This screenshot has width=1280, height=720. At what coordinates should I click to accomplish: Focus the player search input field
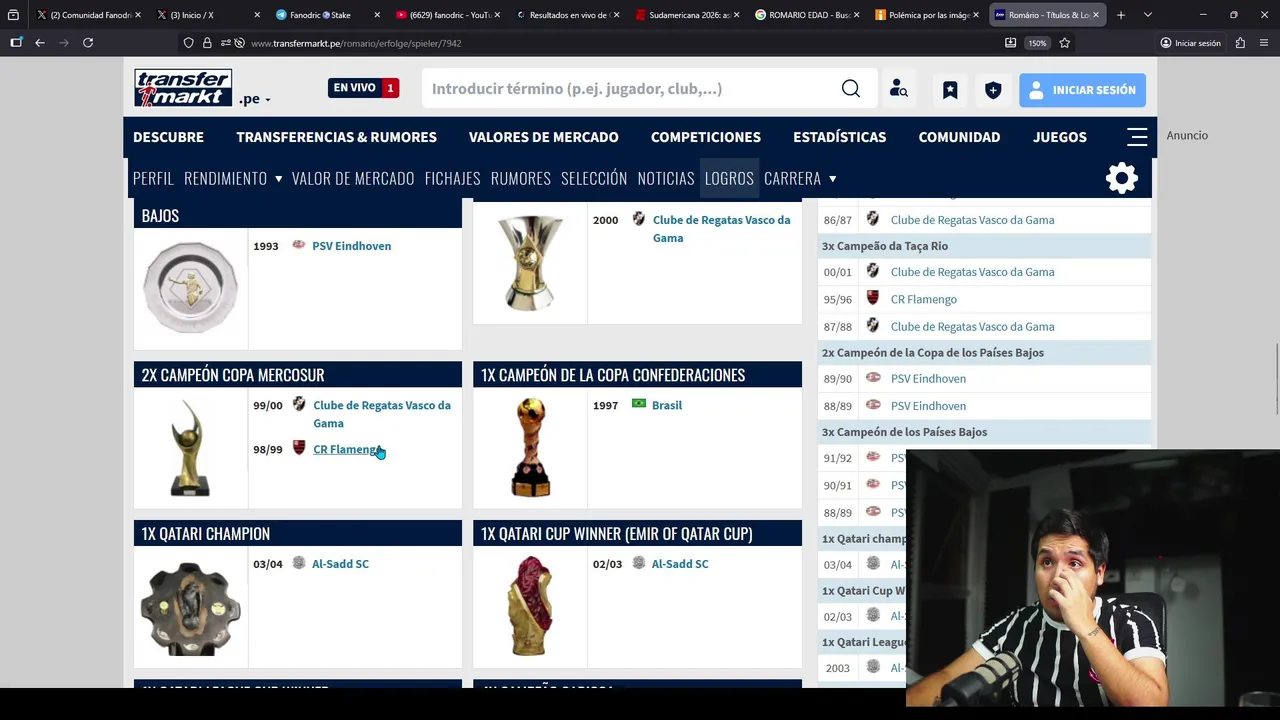(x=630, y=89)
